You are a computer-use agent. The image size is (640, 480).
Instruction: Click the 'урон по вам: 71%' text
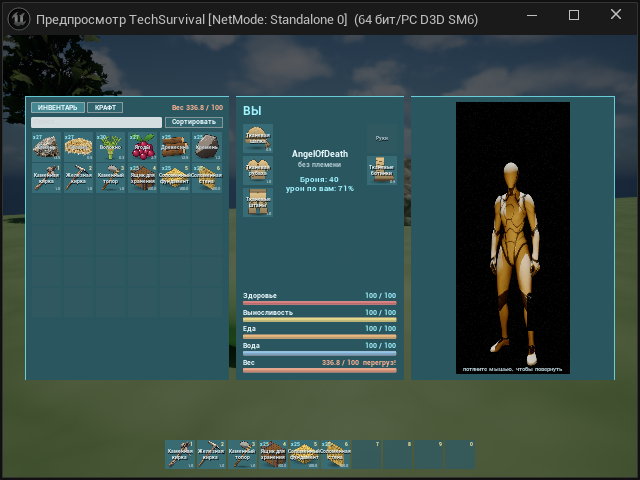coord(320,189)
